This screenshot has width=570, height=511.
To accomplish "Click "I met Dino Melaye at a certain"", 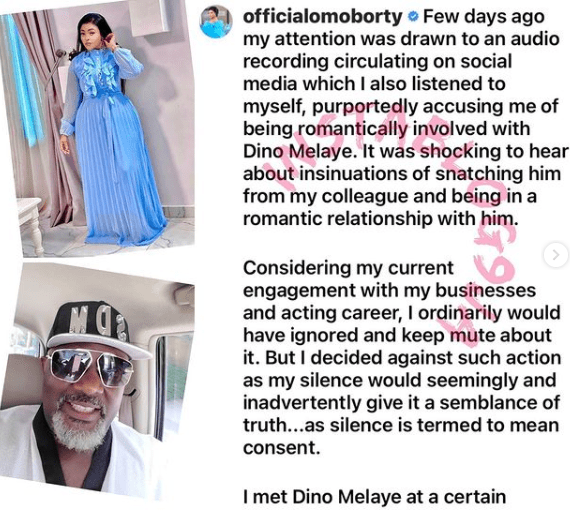I will (374, 497).
